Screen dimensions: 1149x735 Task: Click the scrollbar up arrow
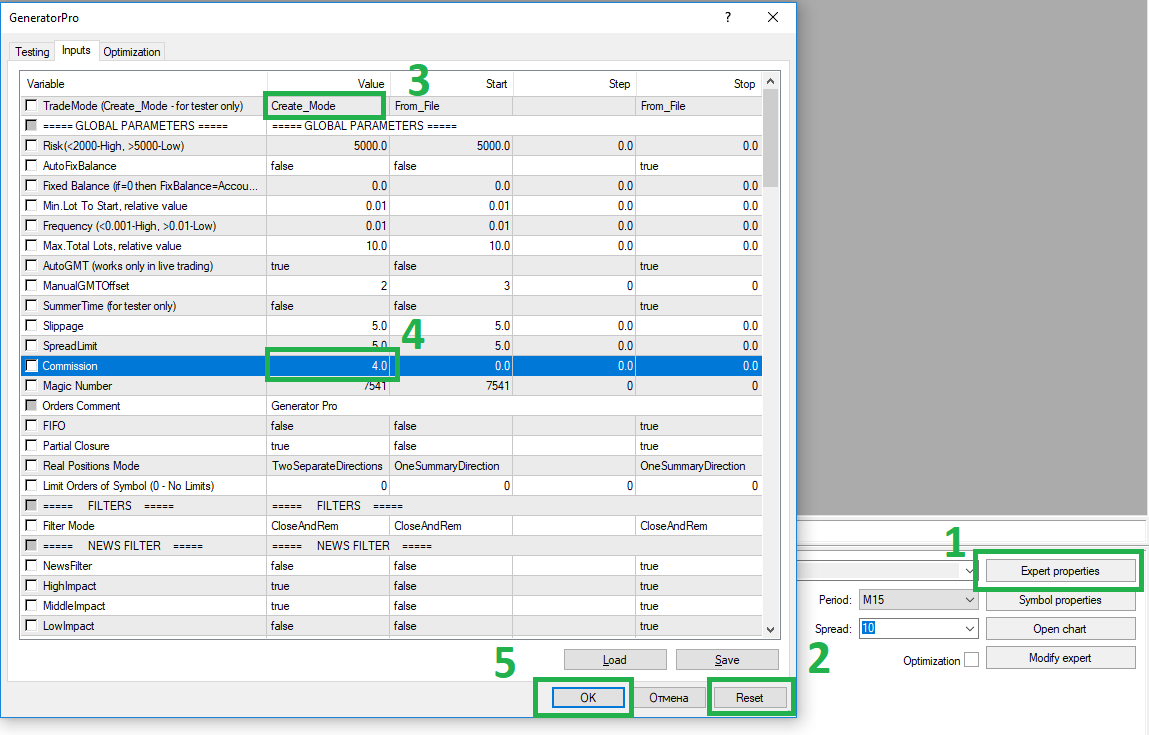pyautogui.click(x=770, y=82)
